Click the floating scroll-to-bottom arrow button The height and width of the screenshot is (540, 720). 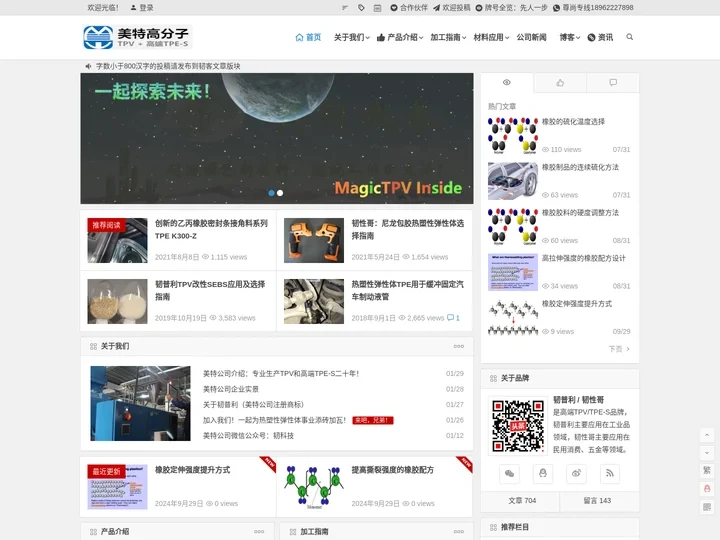pyautogui.click(x=707, y=453)
